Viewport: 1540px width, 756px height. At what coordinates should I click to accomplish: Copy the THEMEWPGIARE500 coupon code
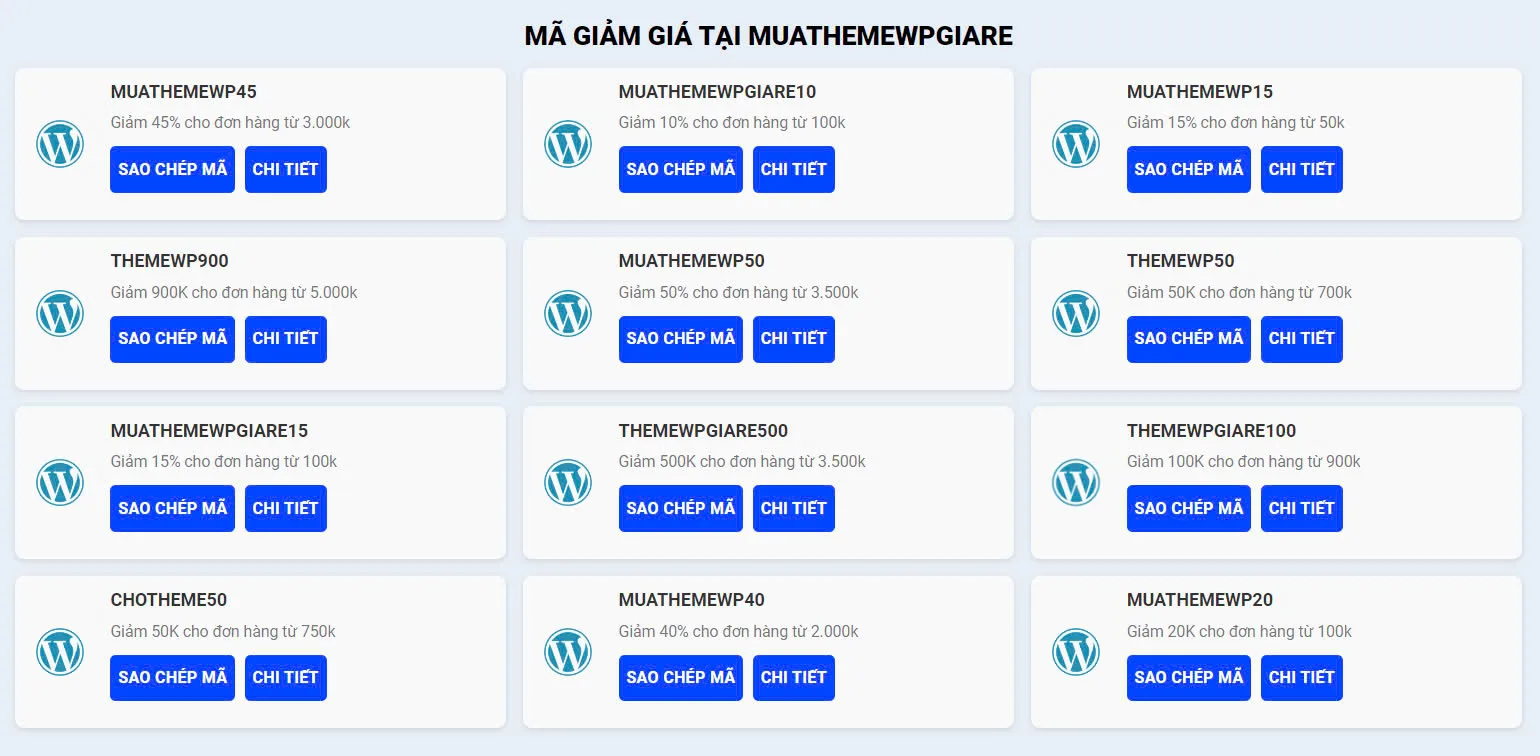click(x=680, y=508)
